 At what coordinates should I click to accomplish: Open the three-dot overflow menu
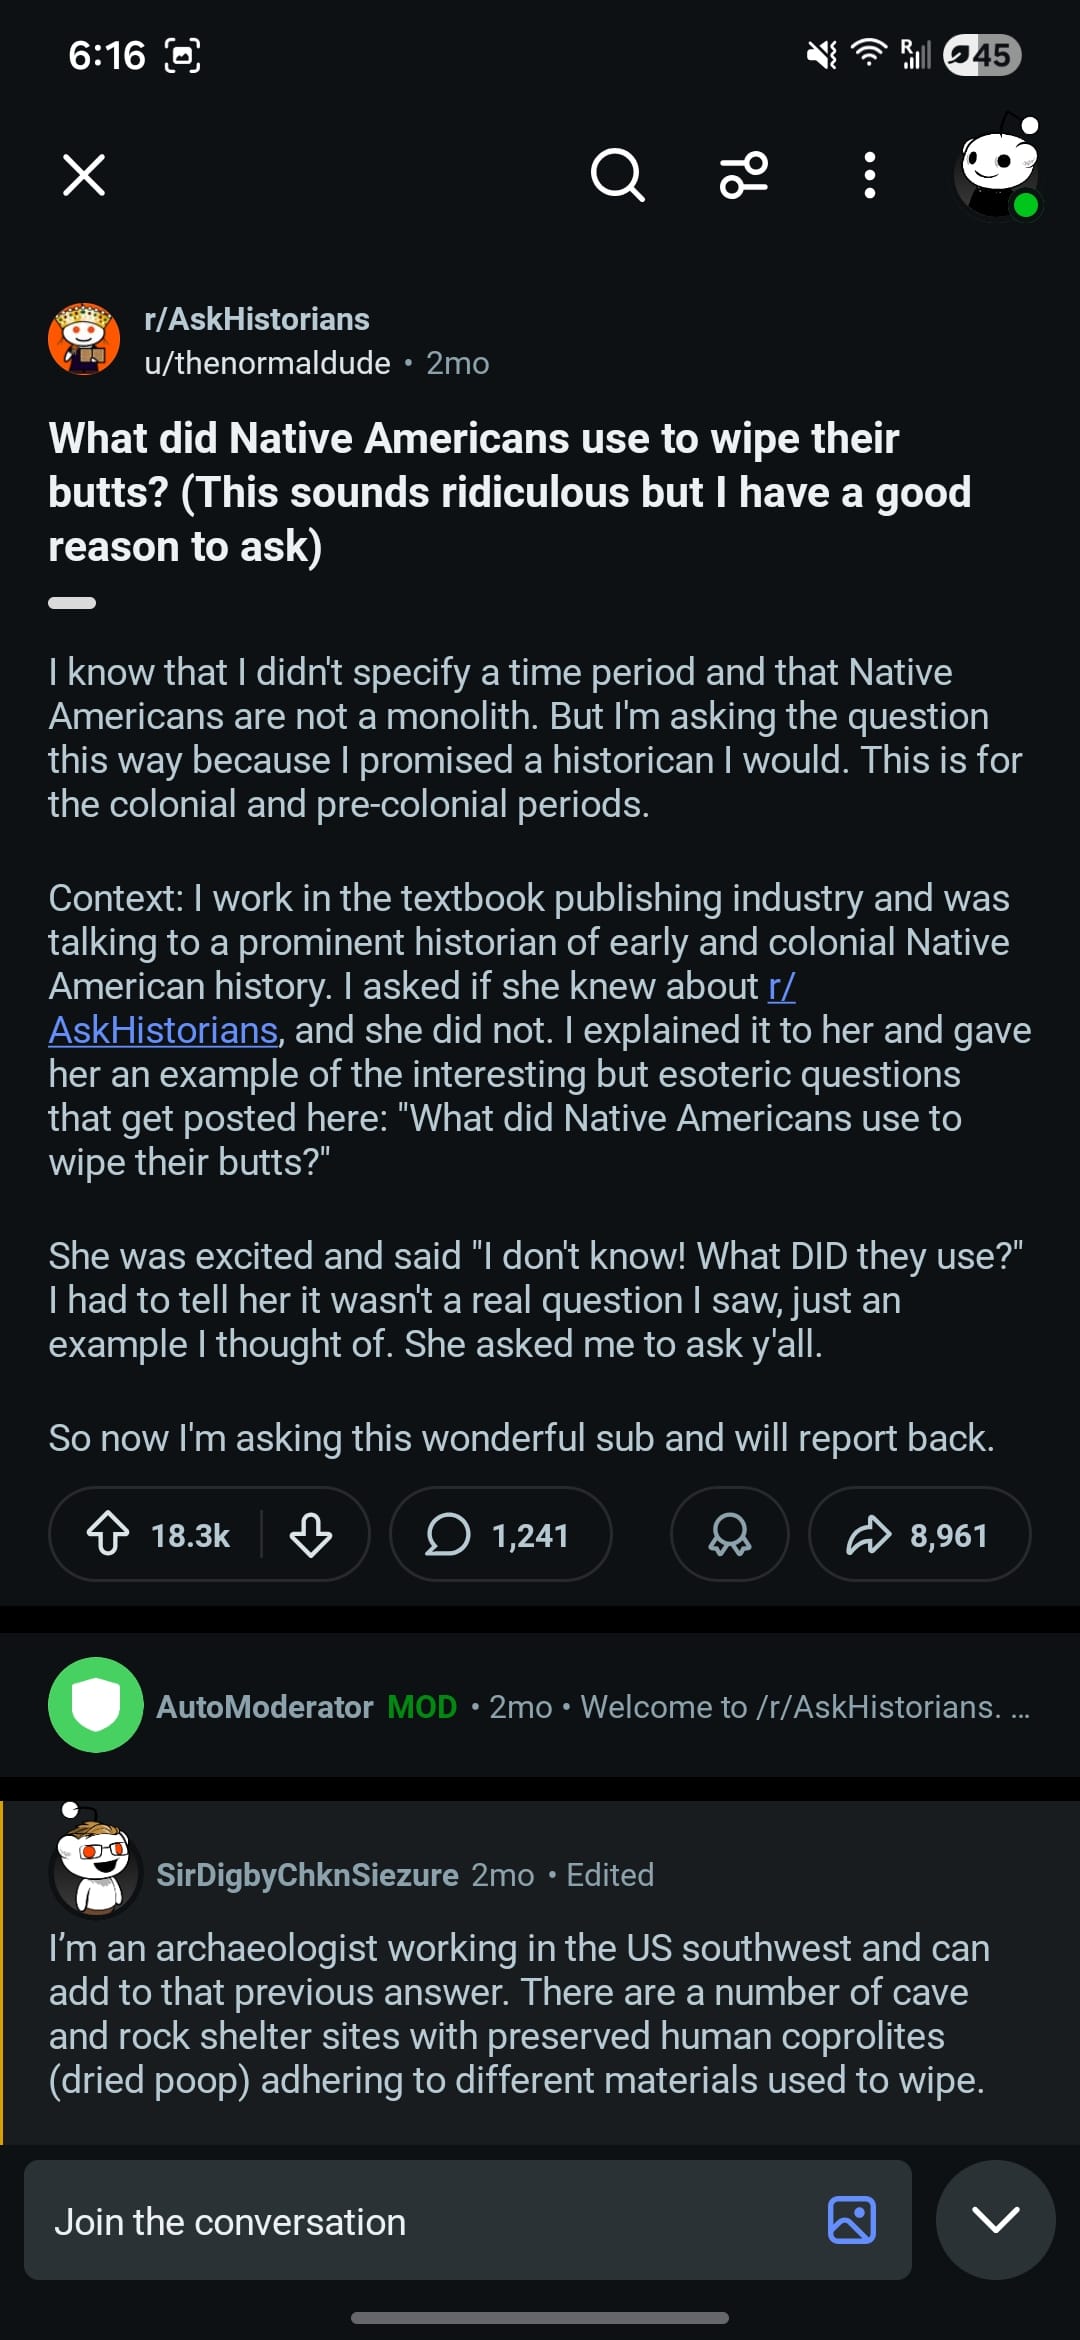click(870, 176)
